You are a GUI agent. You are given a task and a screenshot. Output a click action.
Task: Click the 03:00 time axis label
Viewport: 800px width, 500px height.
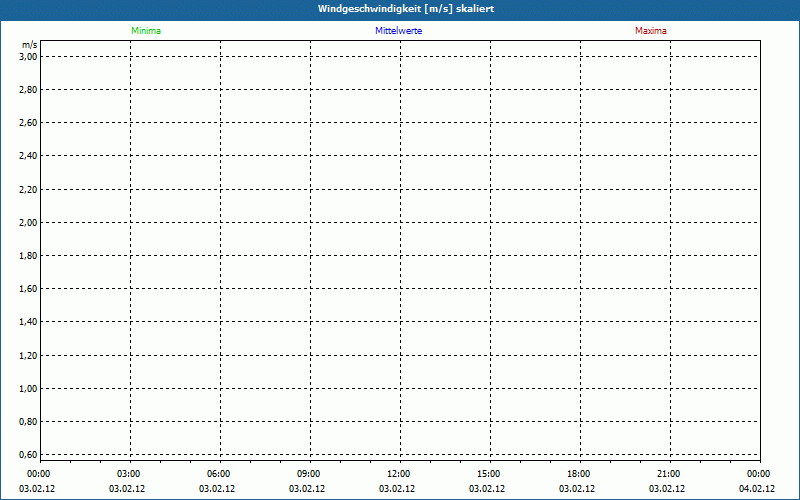[129, 474]
